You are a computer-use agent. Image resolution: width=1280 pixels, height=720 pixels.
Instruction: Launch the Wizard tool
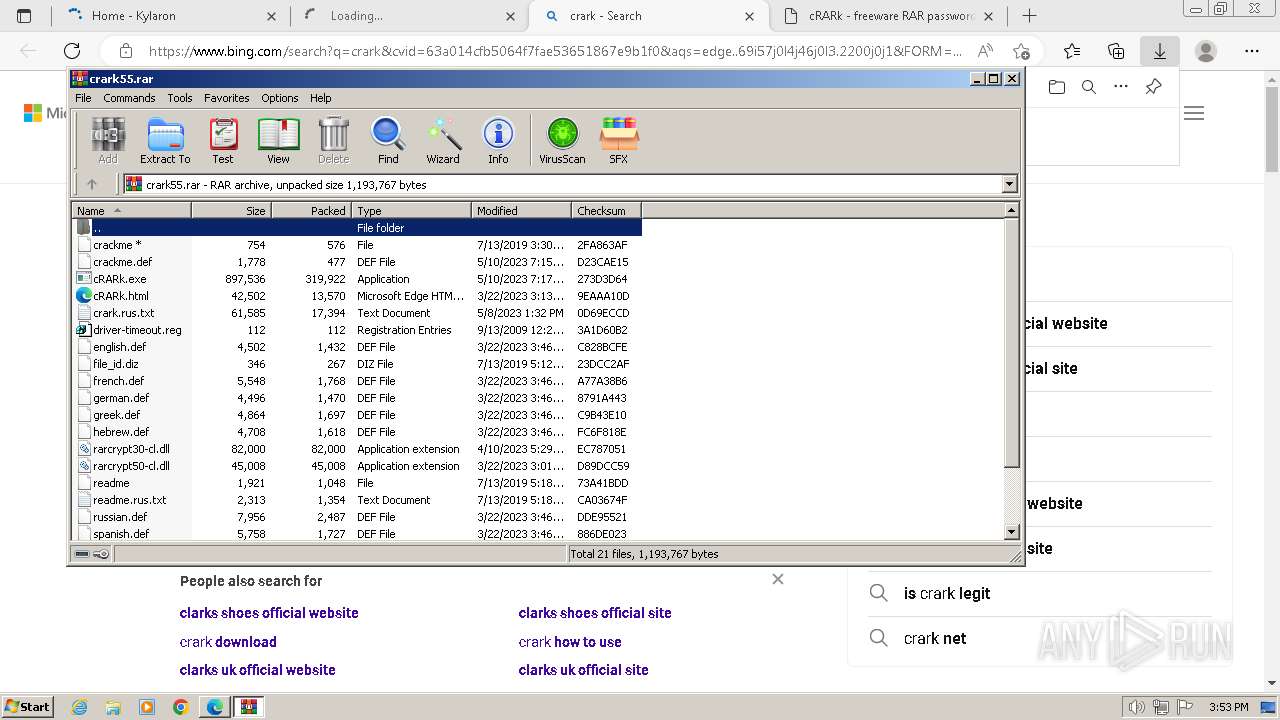click(x=443, y=140)
